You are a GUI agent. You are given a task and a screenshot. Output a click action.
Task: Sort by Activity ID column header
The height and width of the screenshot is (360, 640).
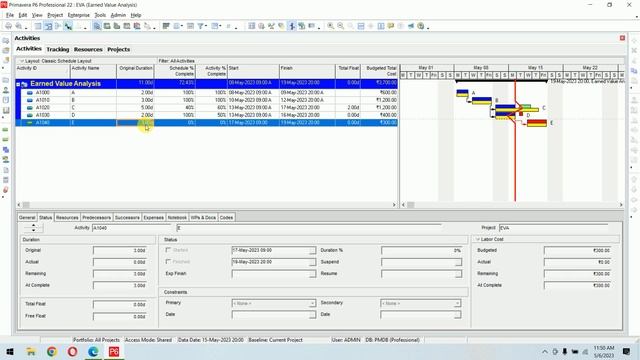click(43, 71)
